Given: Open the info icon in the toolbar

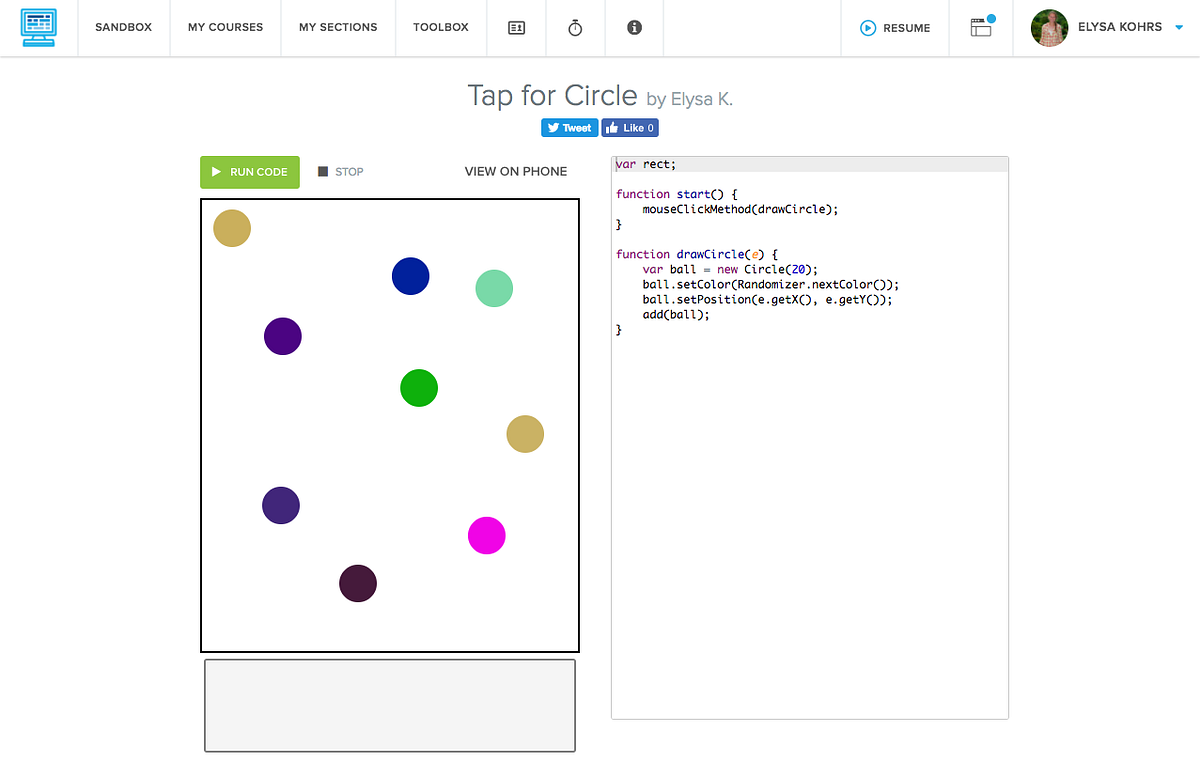Looking at the screenshot, I should pos(634,27).
